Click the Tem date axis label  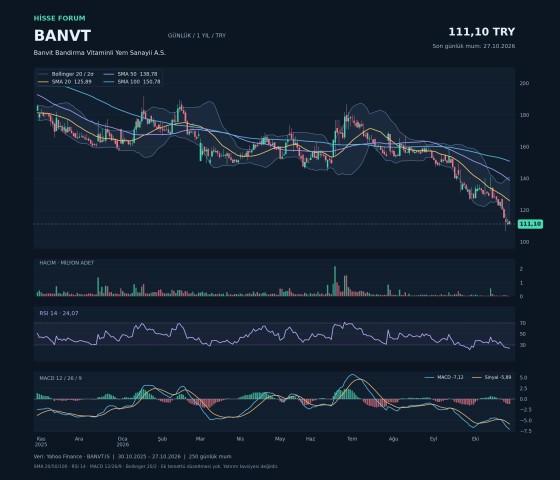[352, 439]
